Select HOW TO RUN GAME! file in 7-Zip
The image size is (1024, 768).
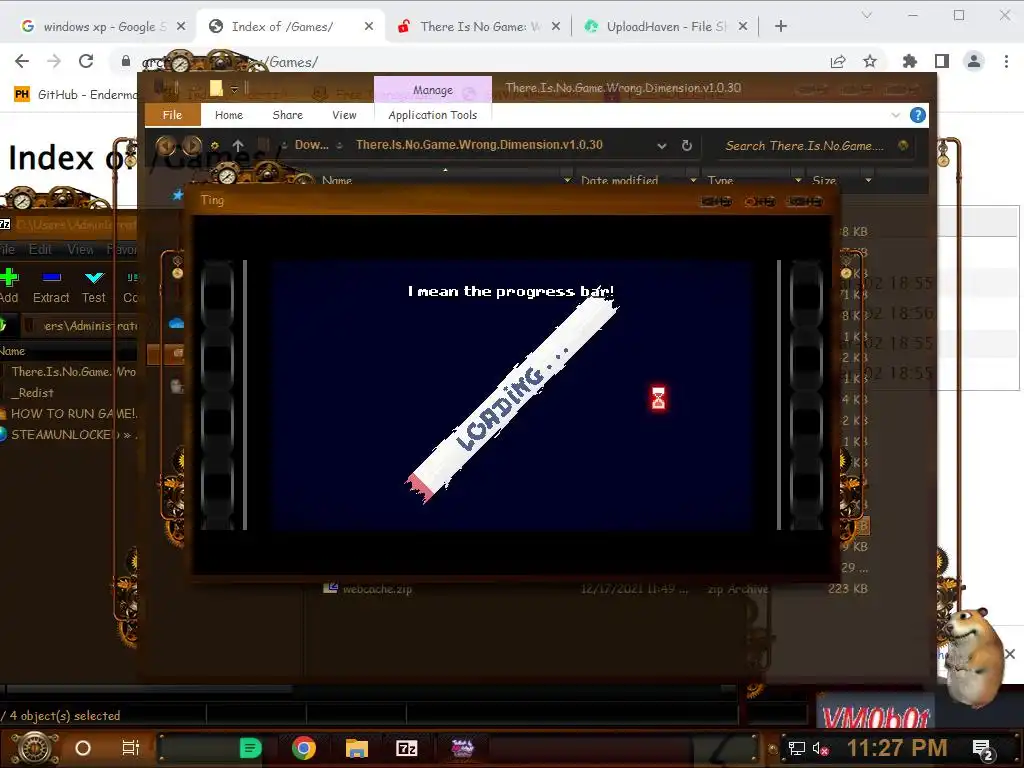click(71, 413)
